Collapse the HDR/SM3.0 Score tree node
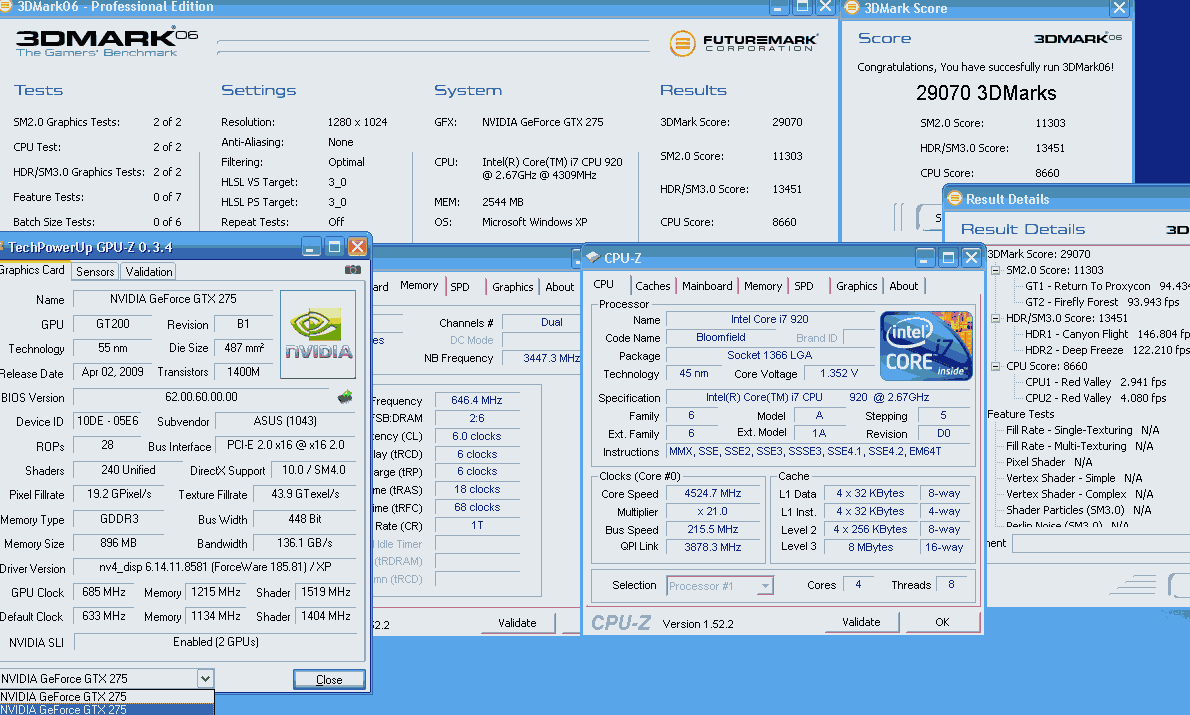Viewport: 1190px width, 715px height. pos(995,318)
